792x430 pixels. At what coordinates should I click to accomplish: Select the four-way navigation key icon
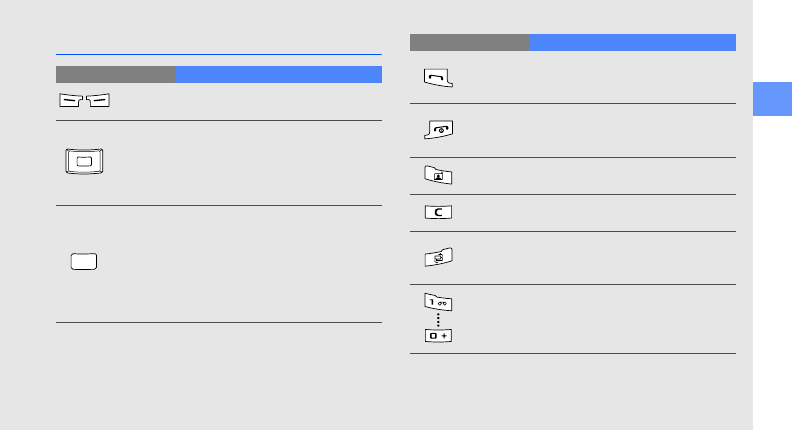(84, 163)
